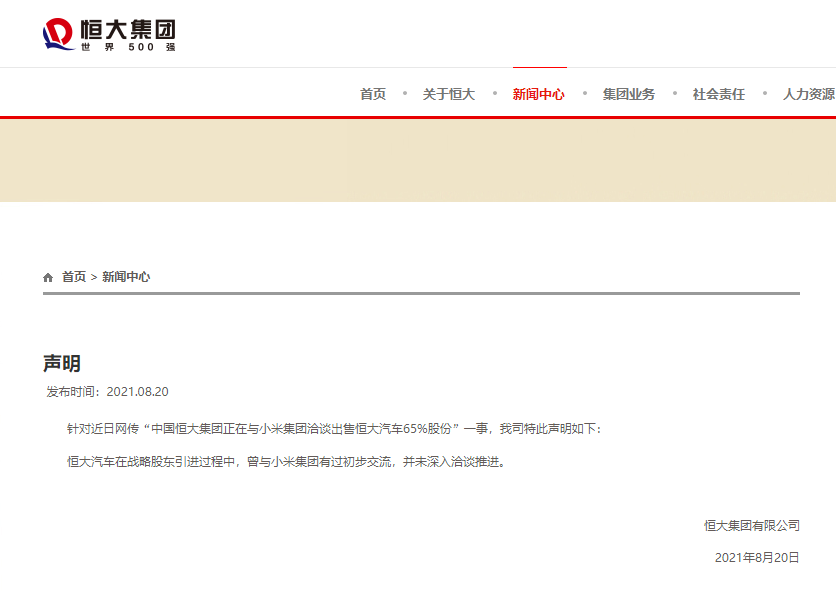Click the 世界500强 tagline under logo
This screenshot has height=595, width=836.
click(128, 47)
